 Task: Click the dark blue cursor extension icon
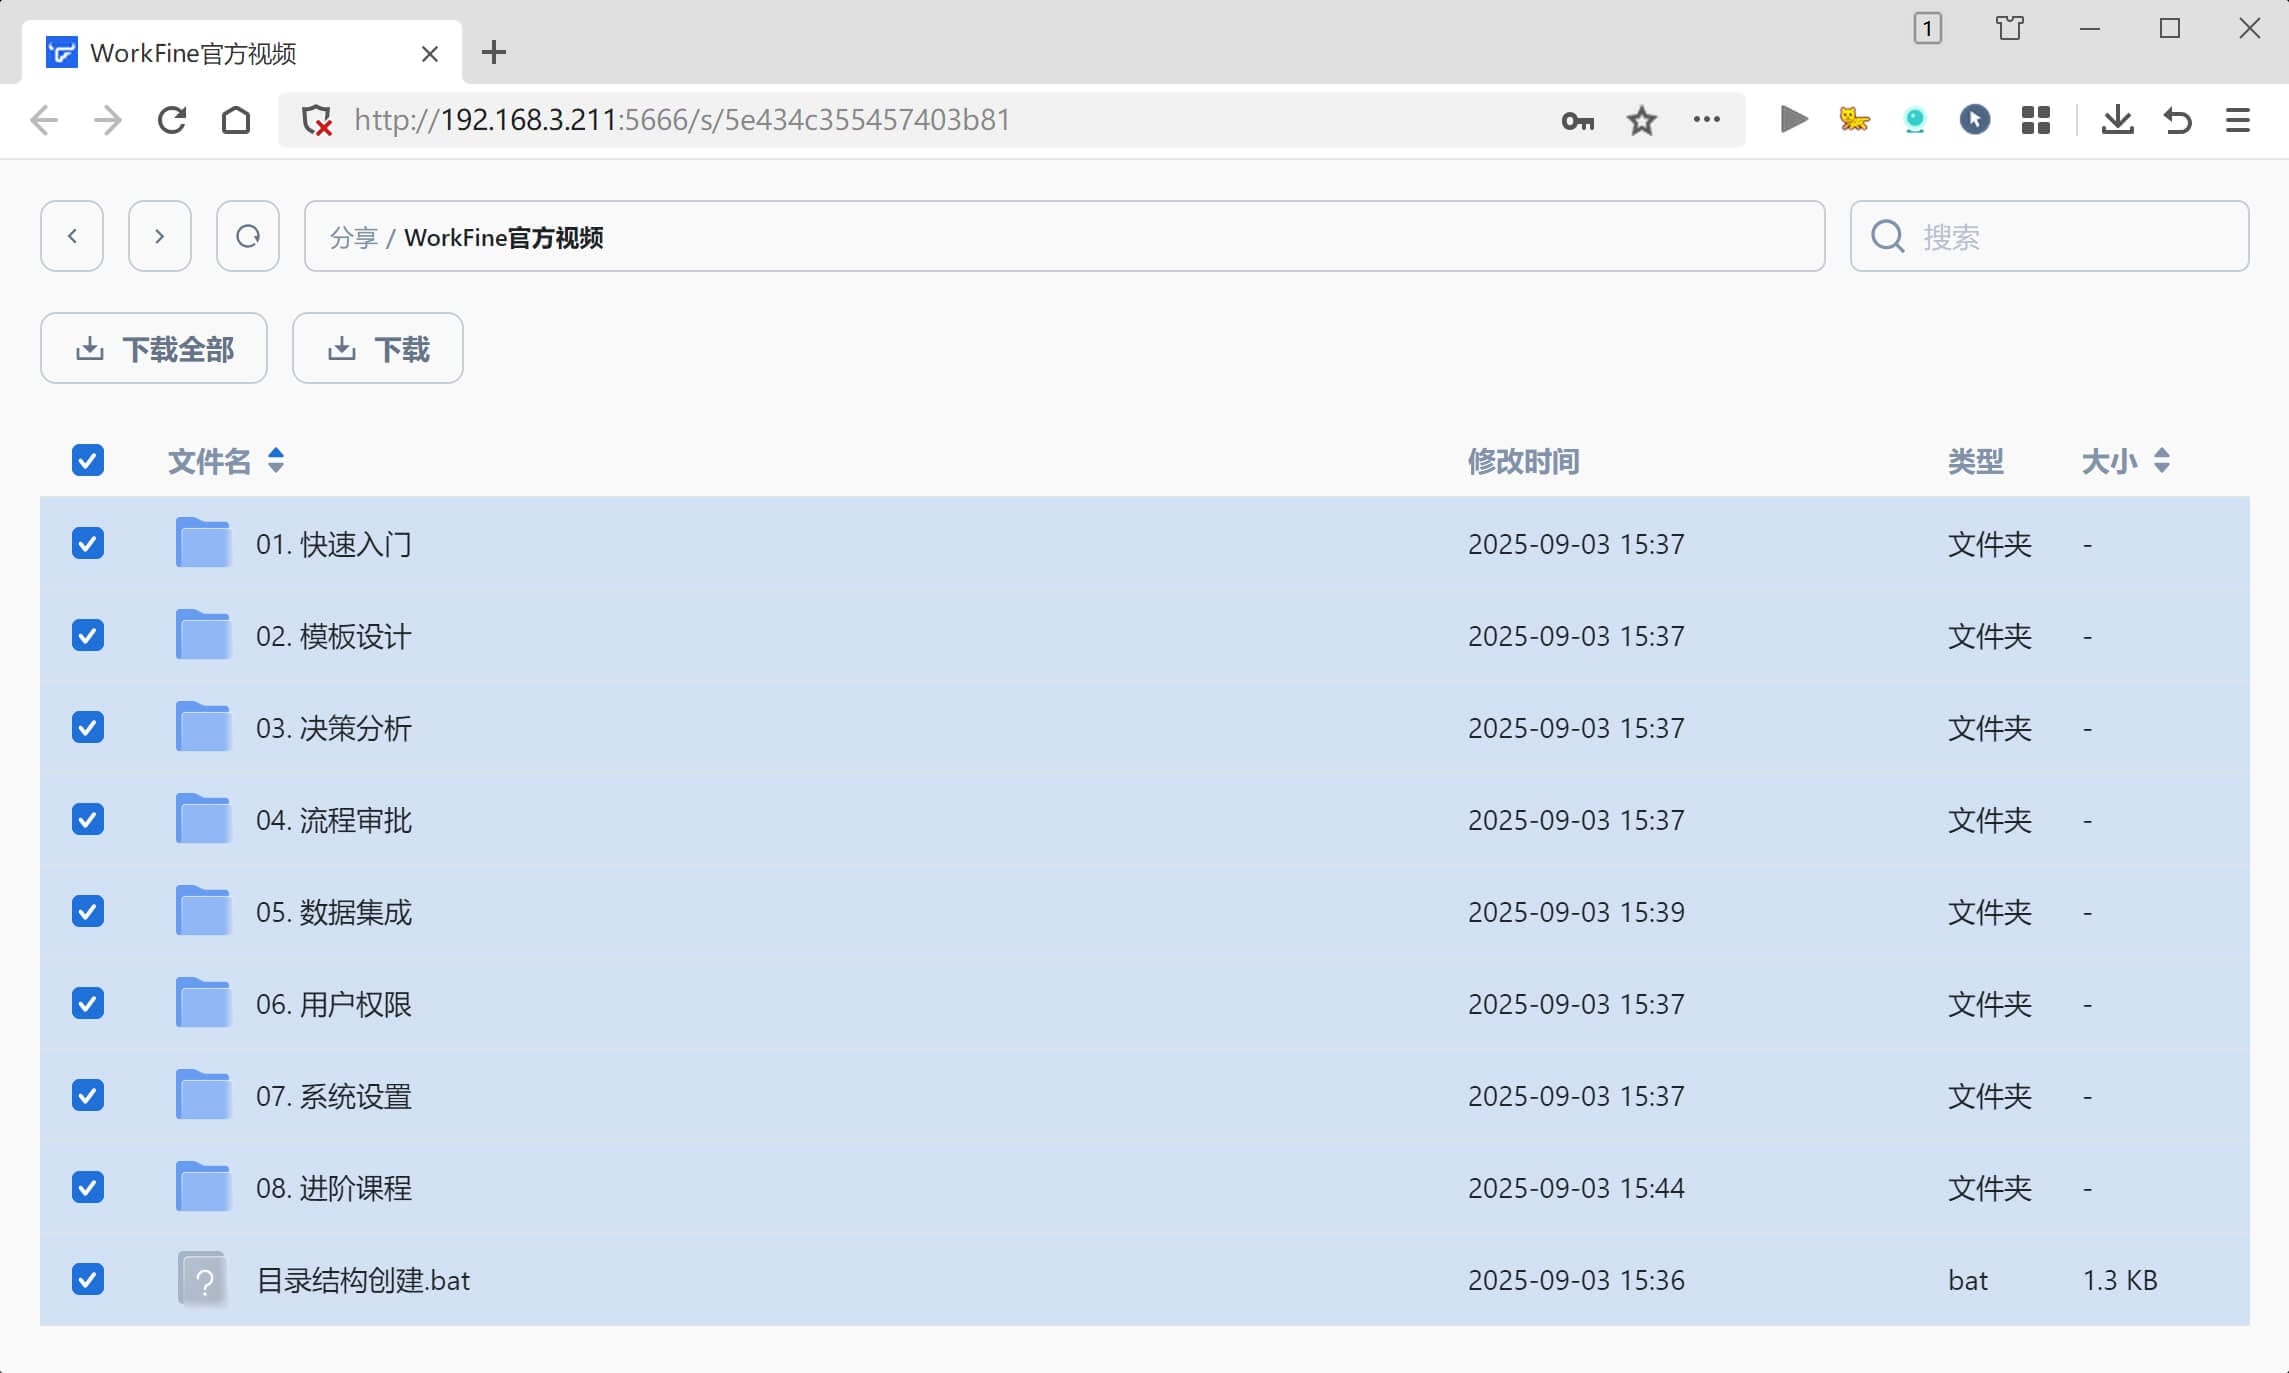pos(1975,120)
